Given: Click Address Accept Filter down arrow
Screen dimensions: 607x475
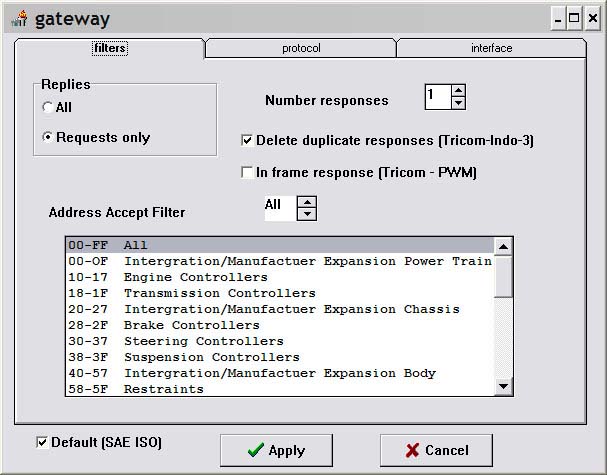Looking at the screenshot, I should pyautogui.click(x=308, y=214).
